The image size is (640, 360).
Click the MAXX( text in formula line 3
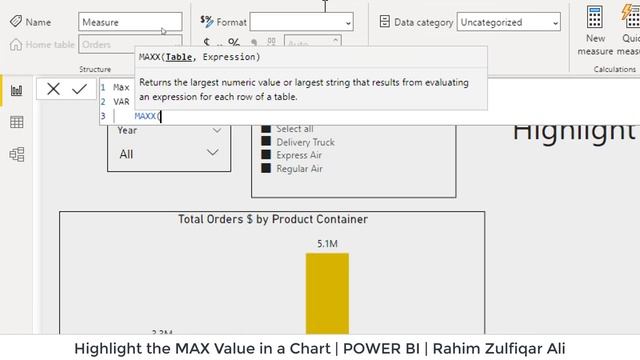tap(148, 116)
